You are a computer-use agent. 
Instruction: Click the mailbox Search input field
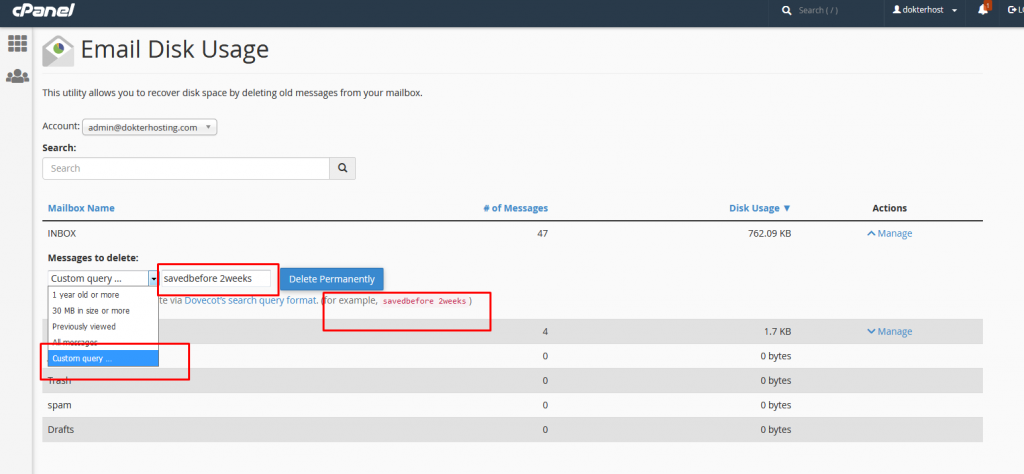(x=186, y=168)
